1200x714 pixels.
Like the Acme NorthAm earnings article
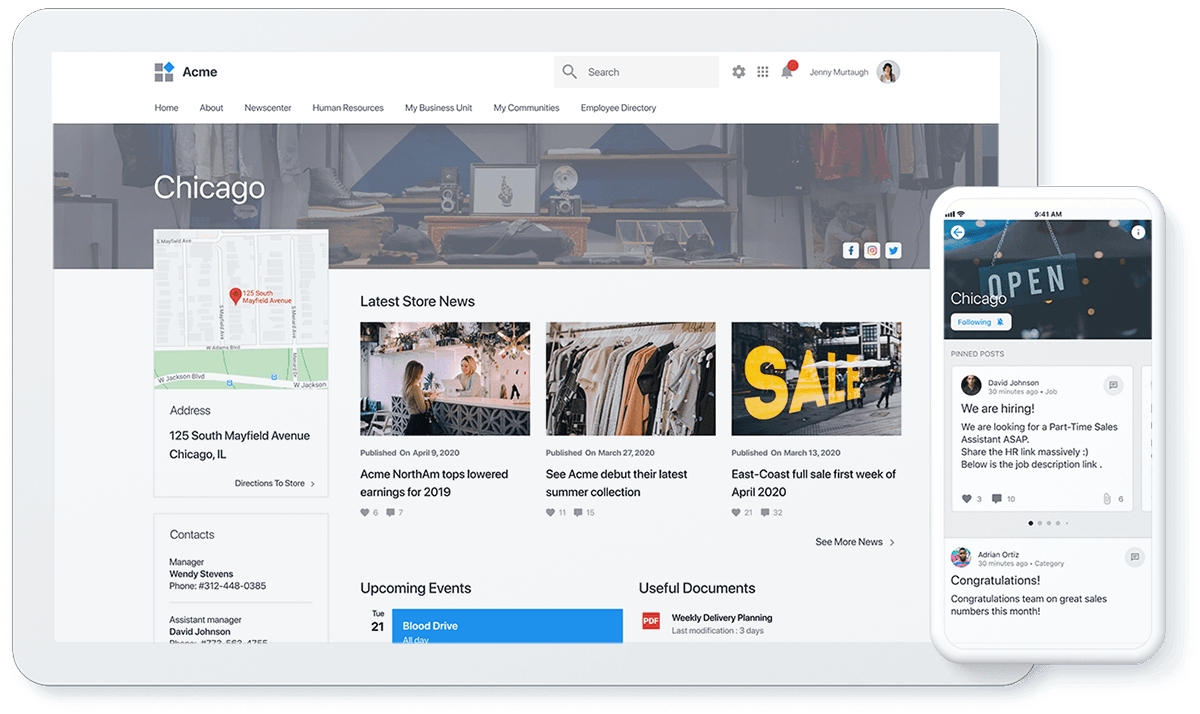pos(365,513)
